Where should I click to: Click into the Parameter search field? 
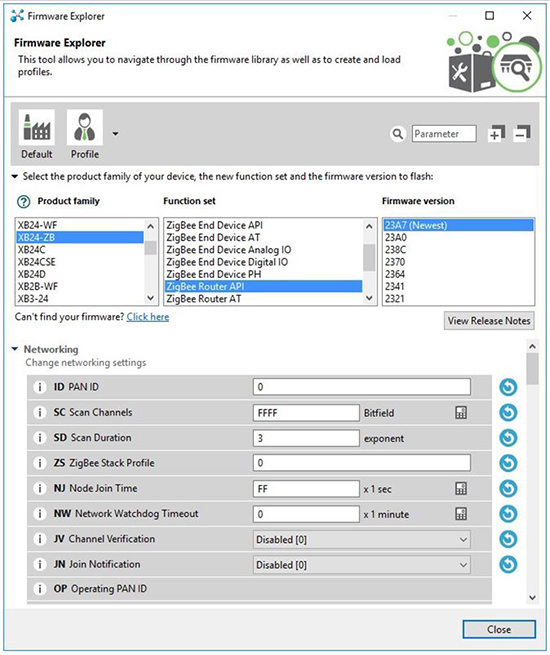pos(444,134)
